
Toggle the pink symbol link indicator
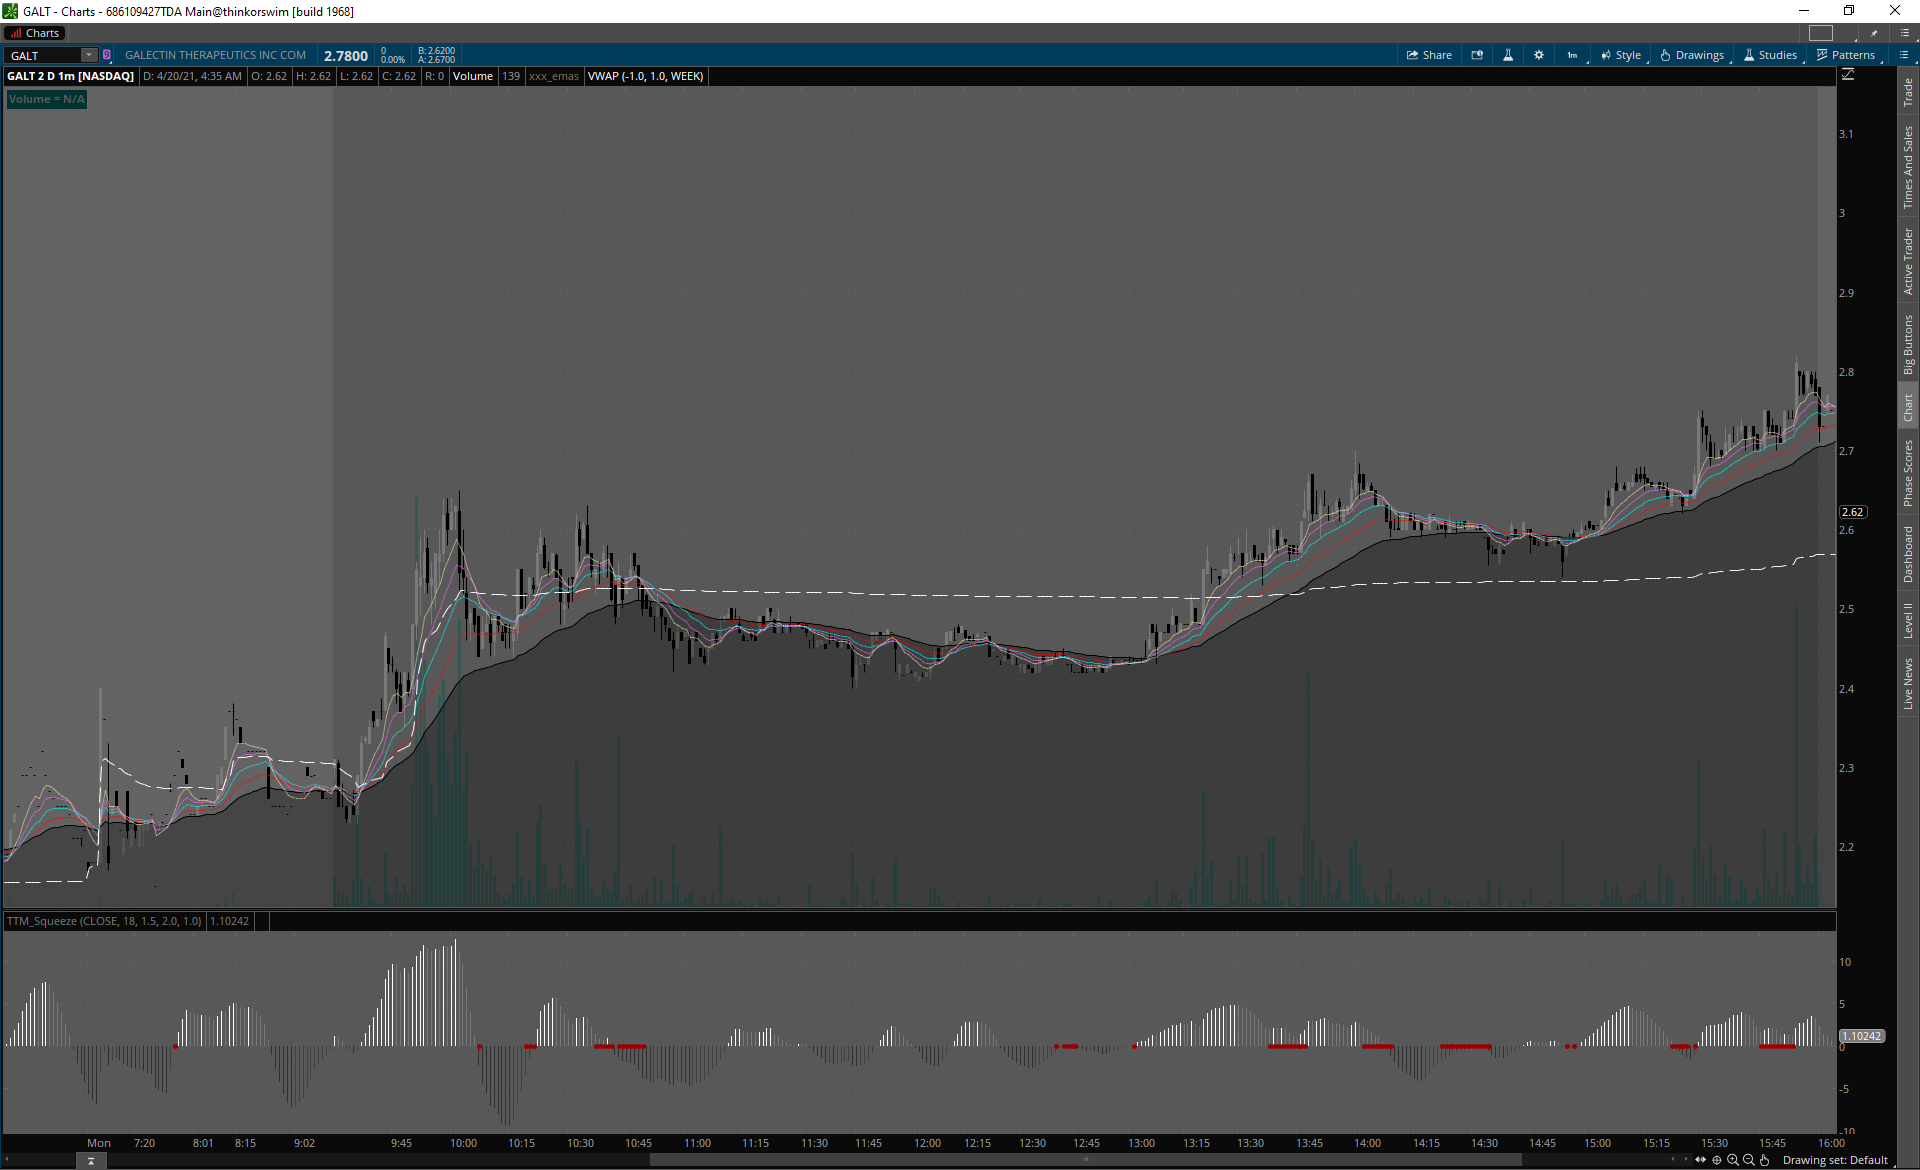point(107,55)
